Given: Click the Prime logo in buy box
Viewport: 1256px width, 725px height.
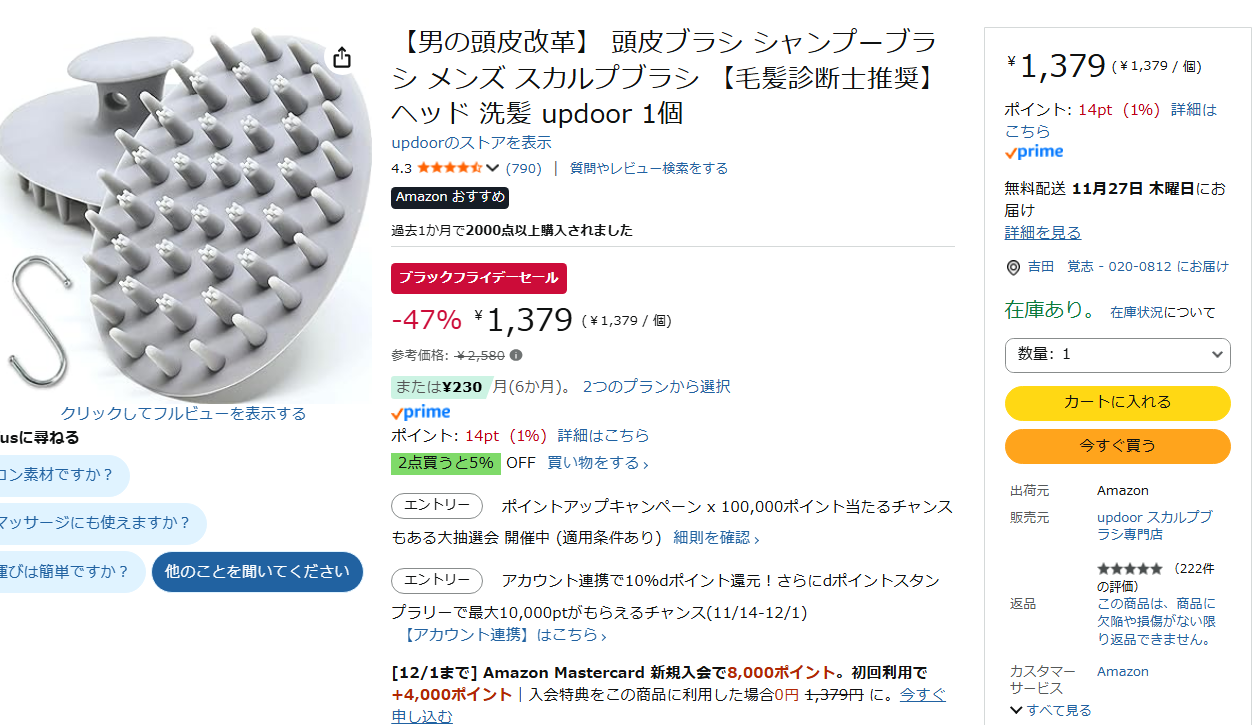Looking at the screenshot, I should click(1034, 152).
